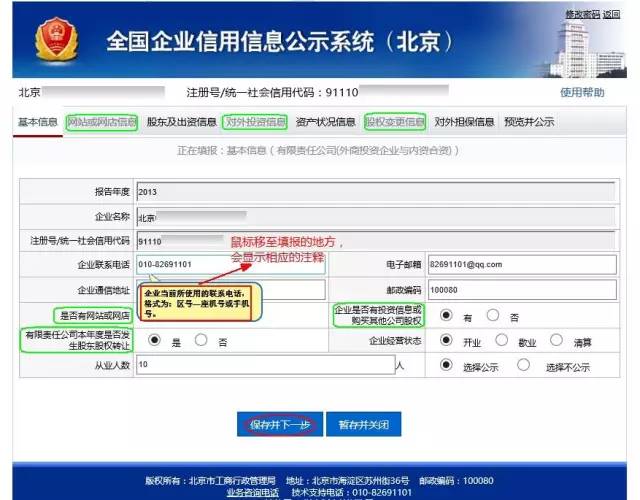This screenshot has height=500, width=640.
Task: Click the national emblem logo in header
Action: click(x=54, y=41)
